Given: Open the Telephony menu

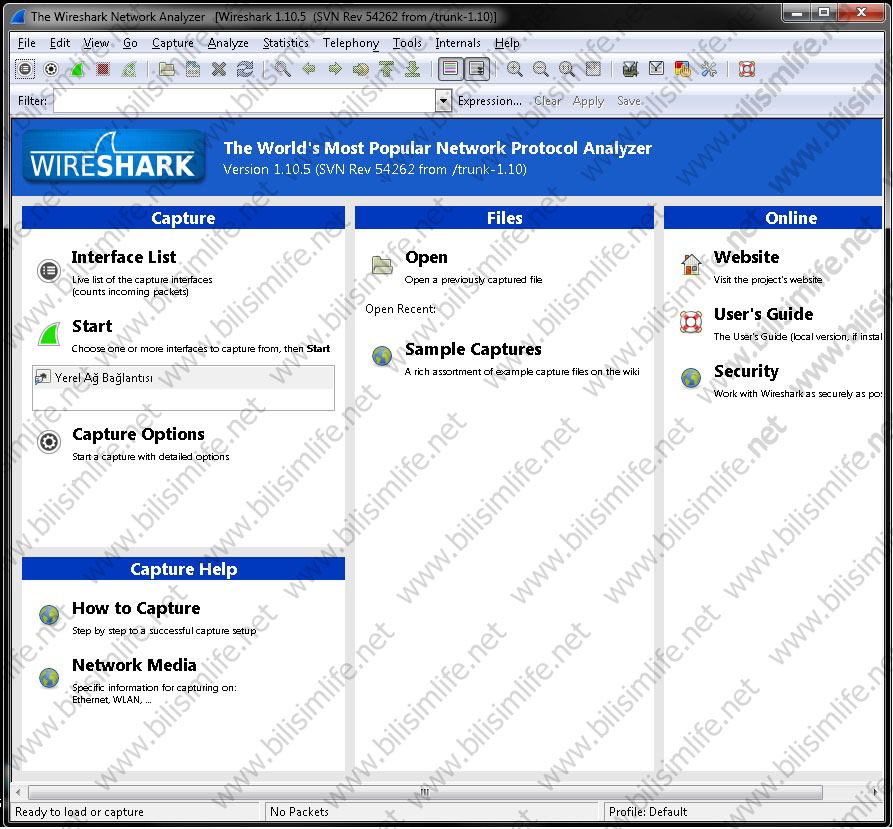Looking at the screenshot, I should 351,43.
